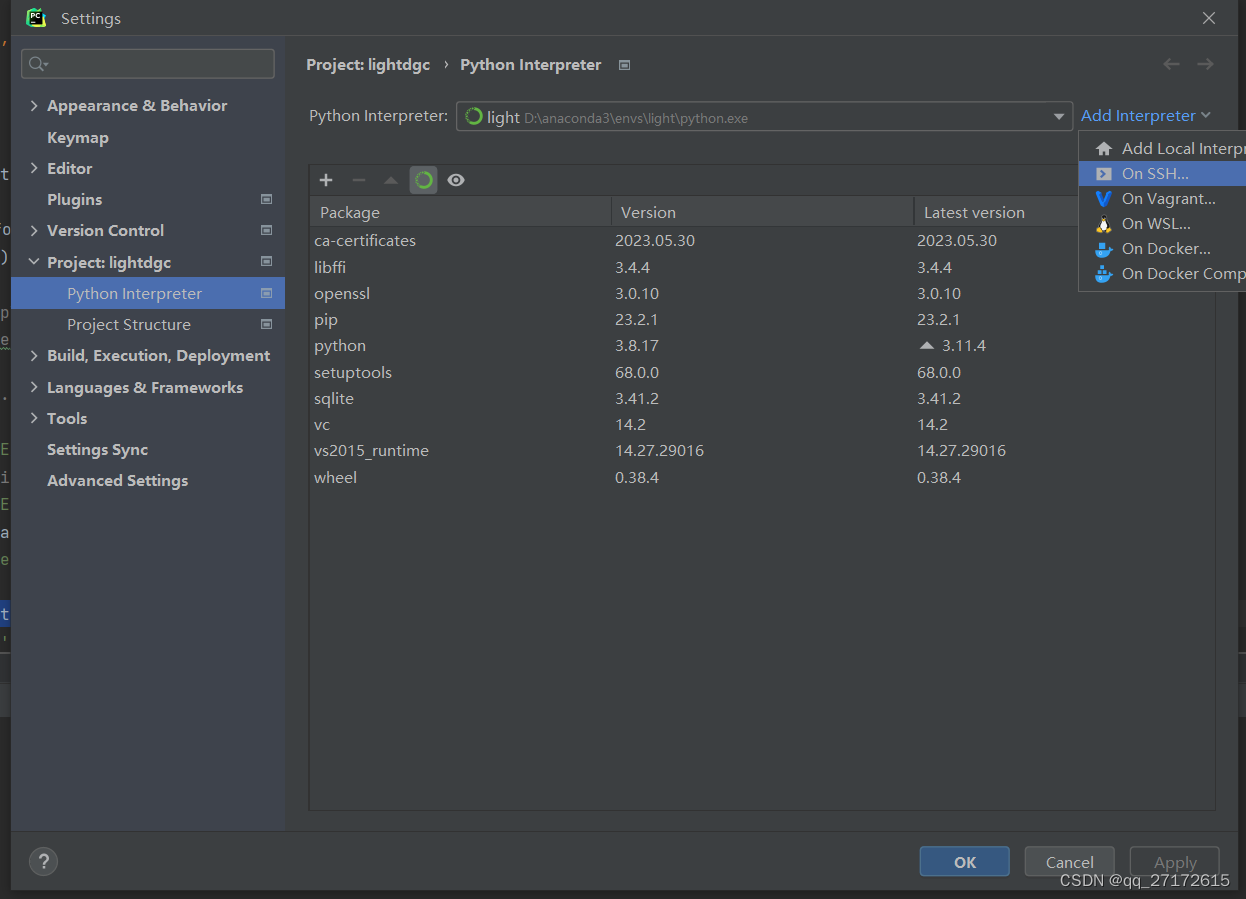Select Add Local Interpreter menu entry
The height and width of the screenshot is (899, 1246).
pyautogui.click(x=1163, y=148)
